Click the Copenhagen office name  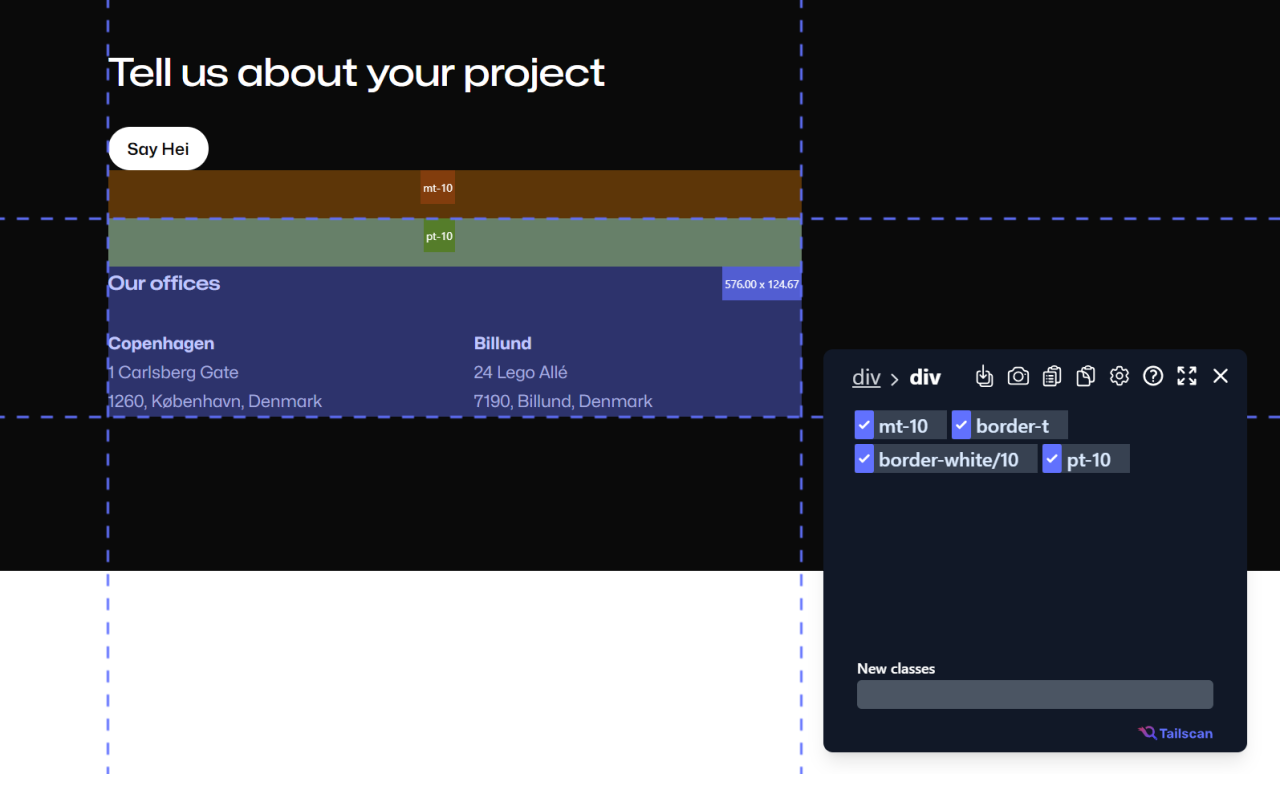click(x=161, y=343)
